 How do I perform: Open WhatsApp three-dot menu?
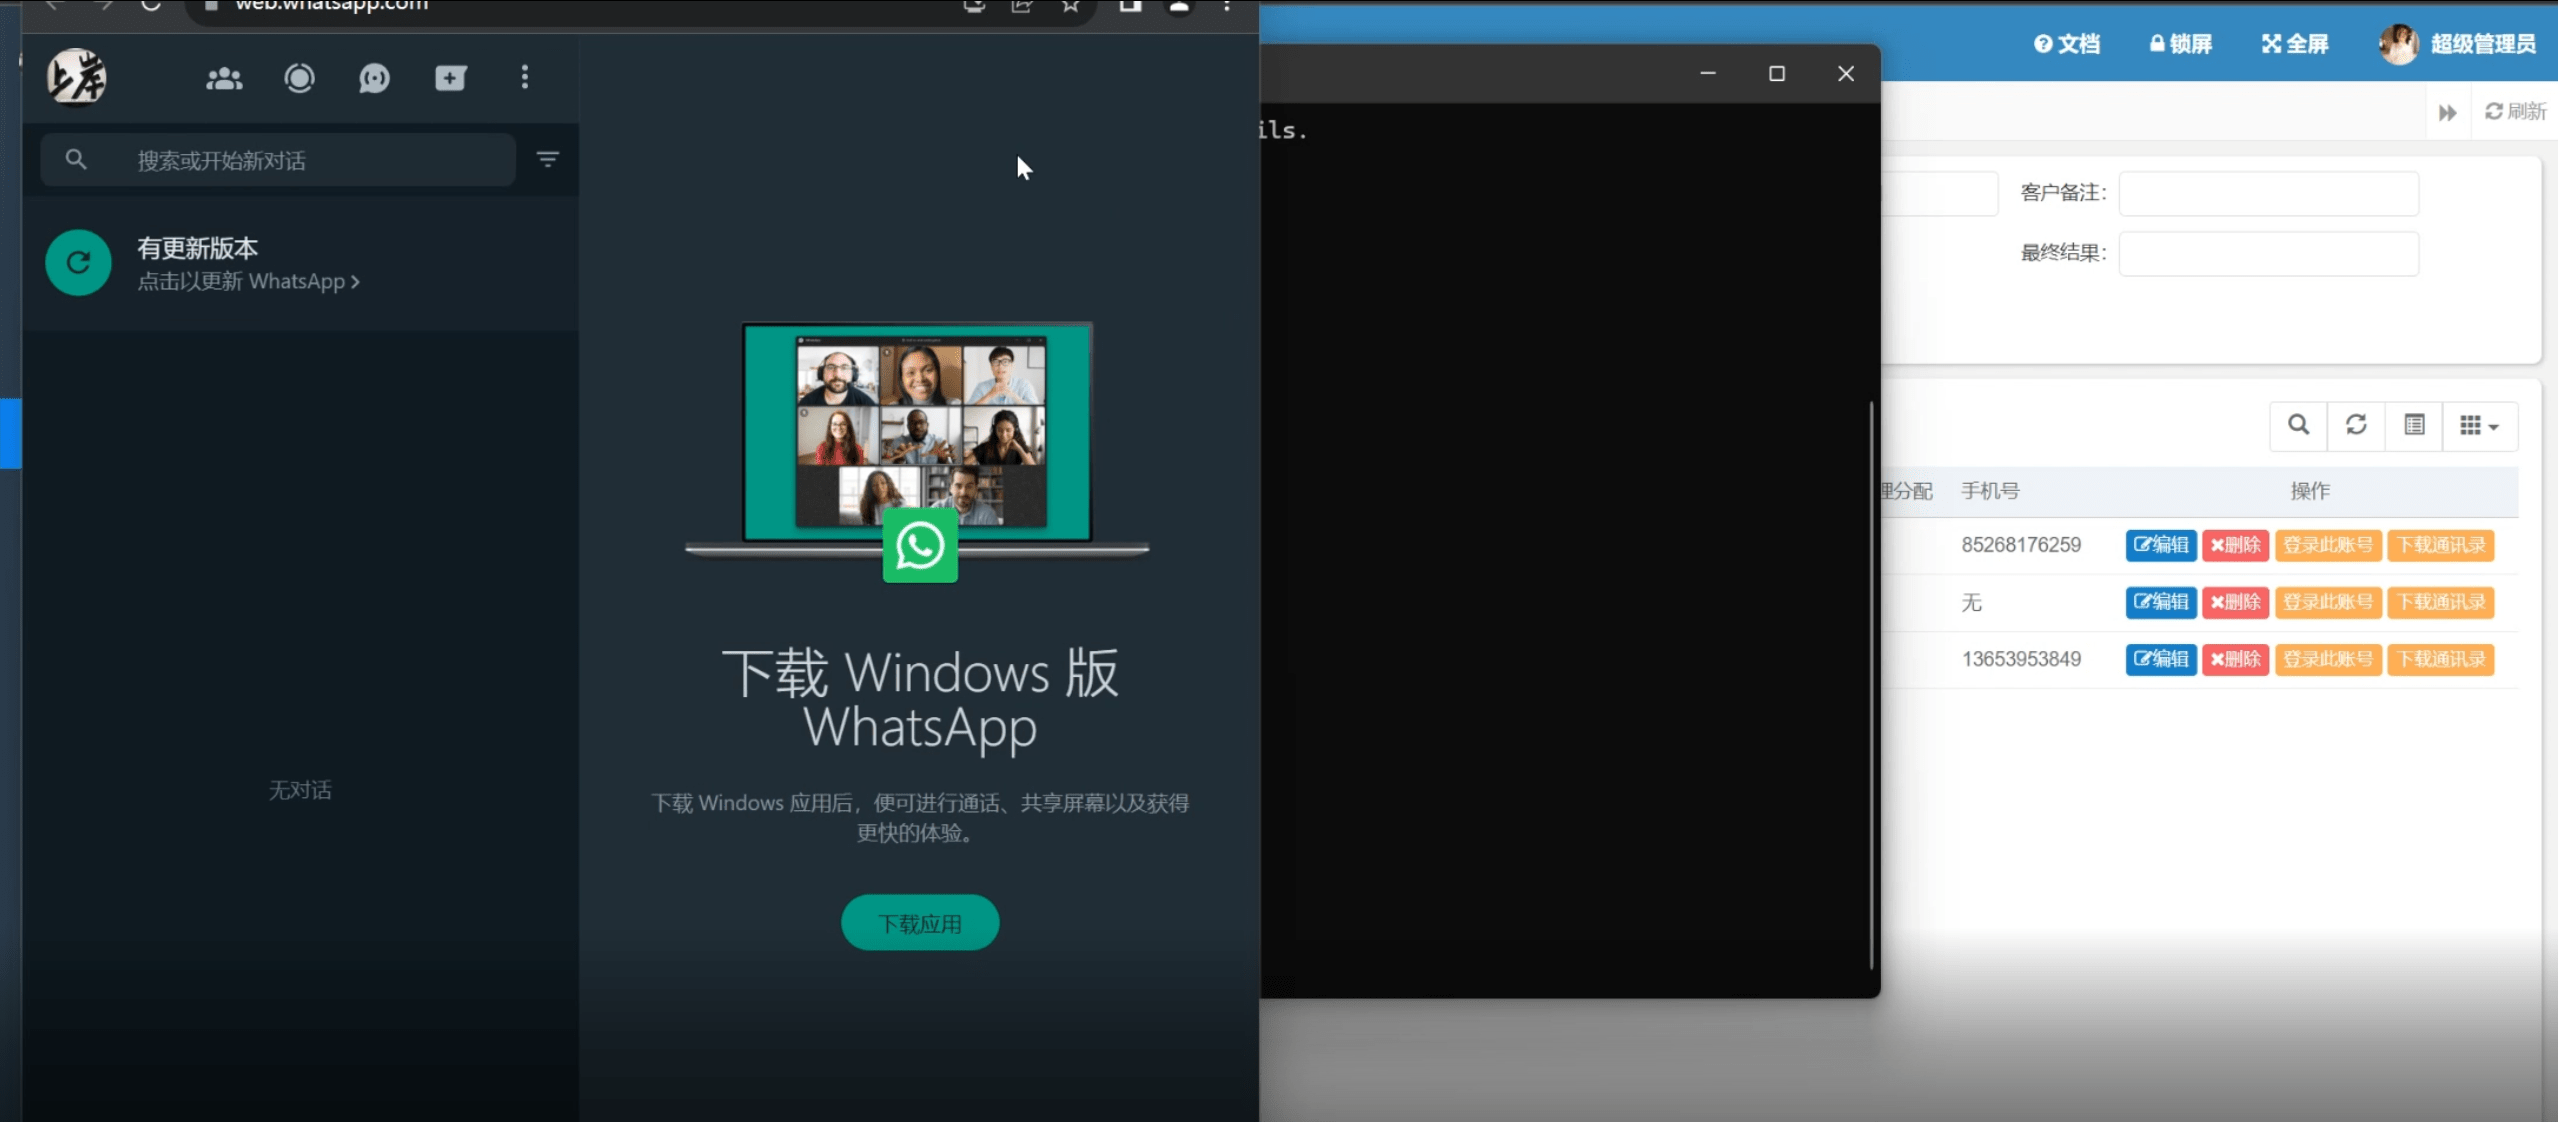[525, 78]
